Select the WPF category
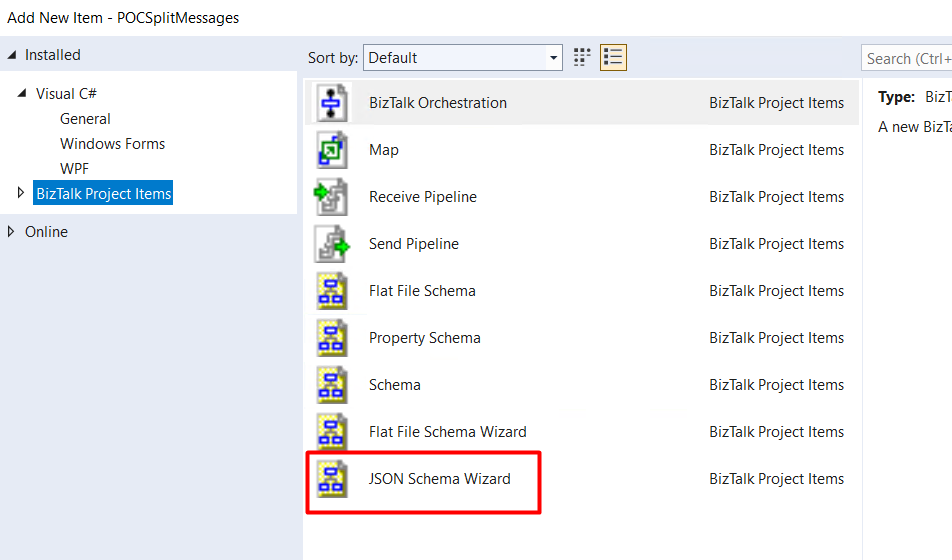This screenshot has height=560, width=952. (x=74, y=169)
